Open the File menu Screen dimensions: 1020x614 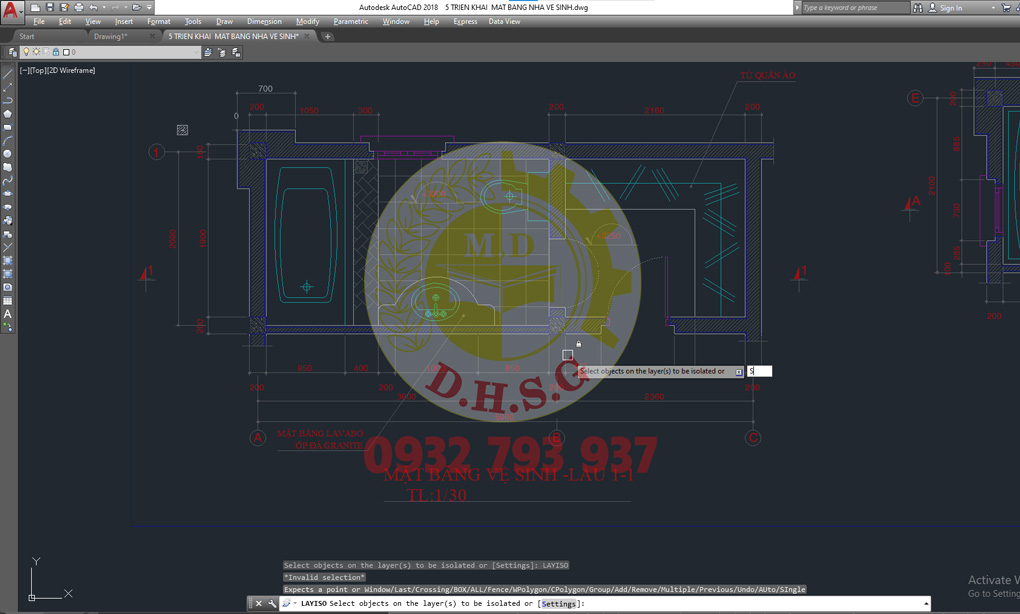click(39, 21)
